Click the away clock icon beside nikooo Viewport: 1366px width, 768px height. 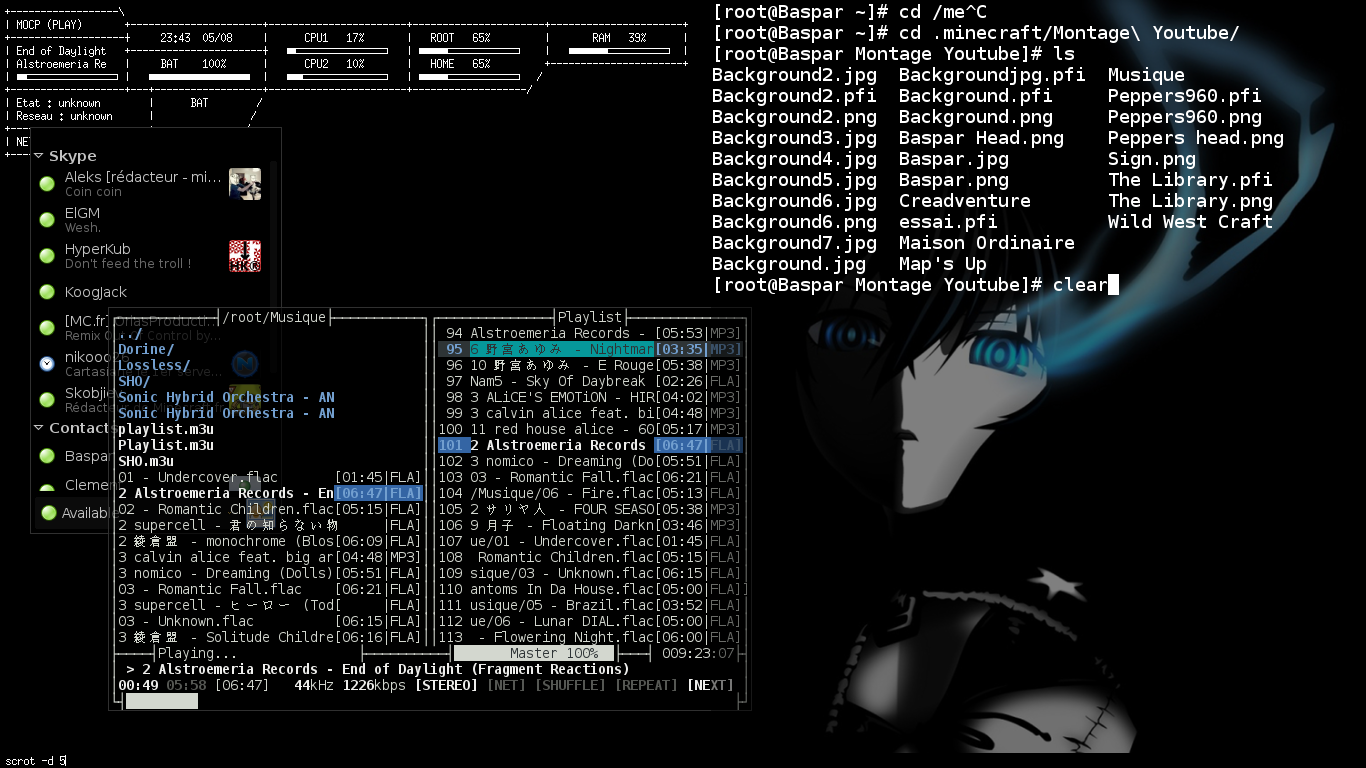47,363
